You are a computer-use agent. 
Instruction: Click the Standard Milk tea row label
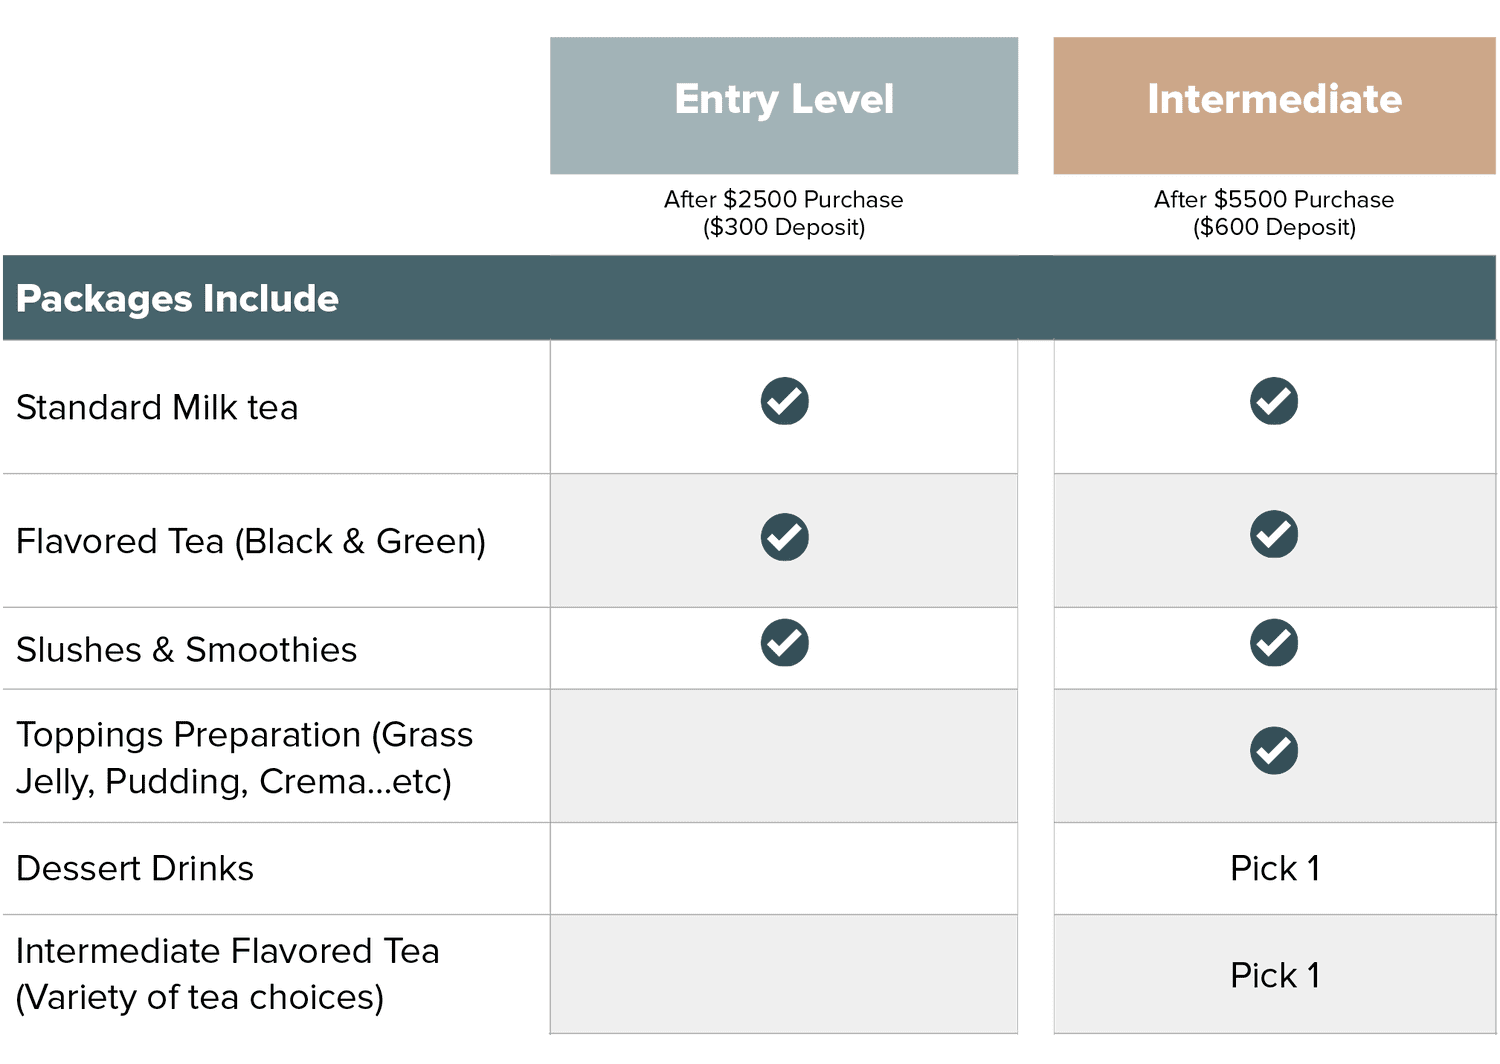[x=157, y=408]
